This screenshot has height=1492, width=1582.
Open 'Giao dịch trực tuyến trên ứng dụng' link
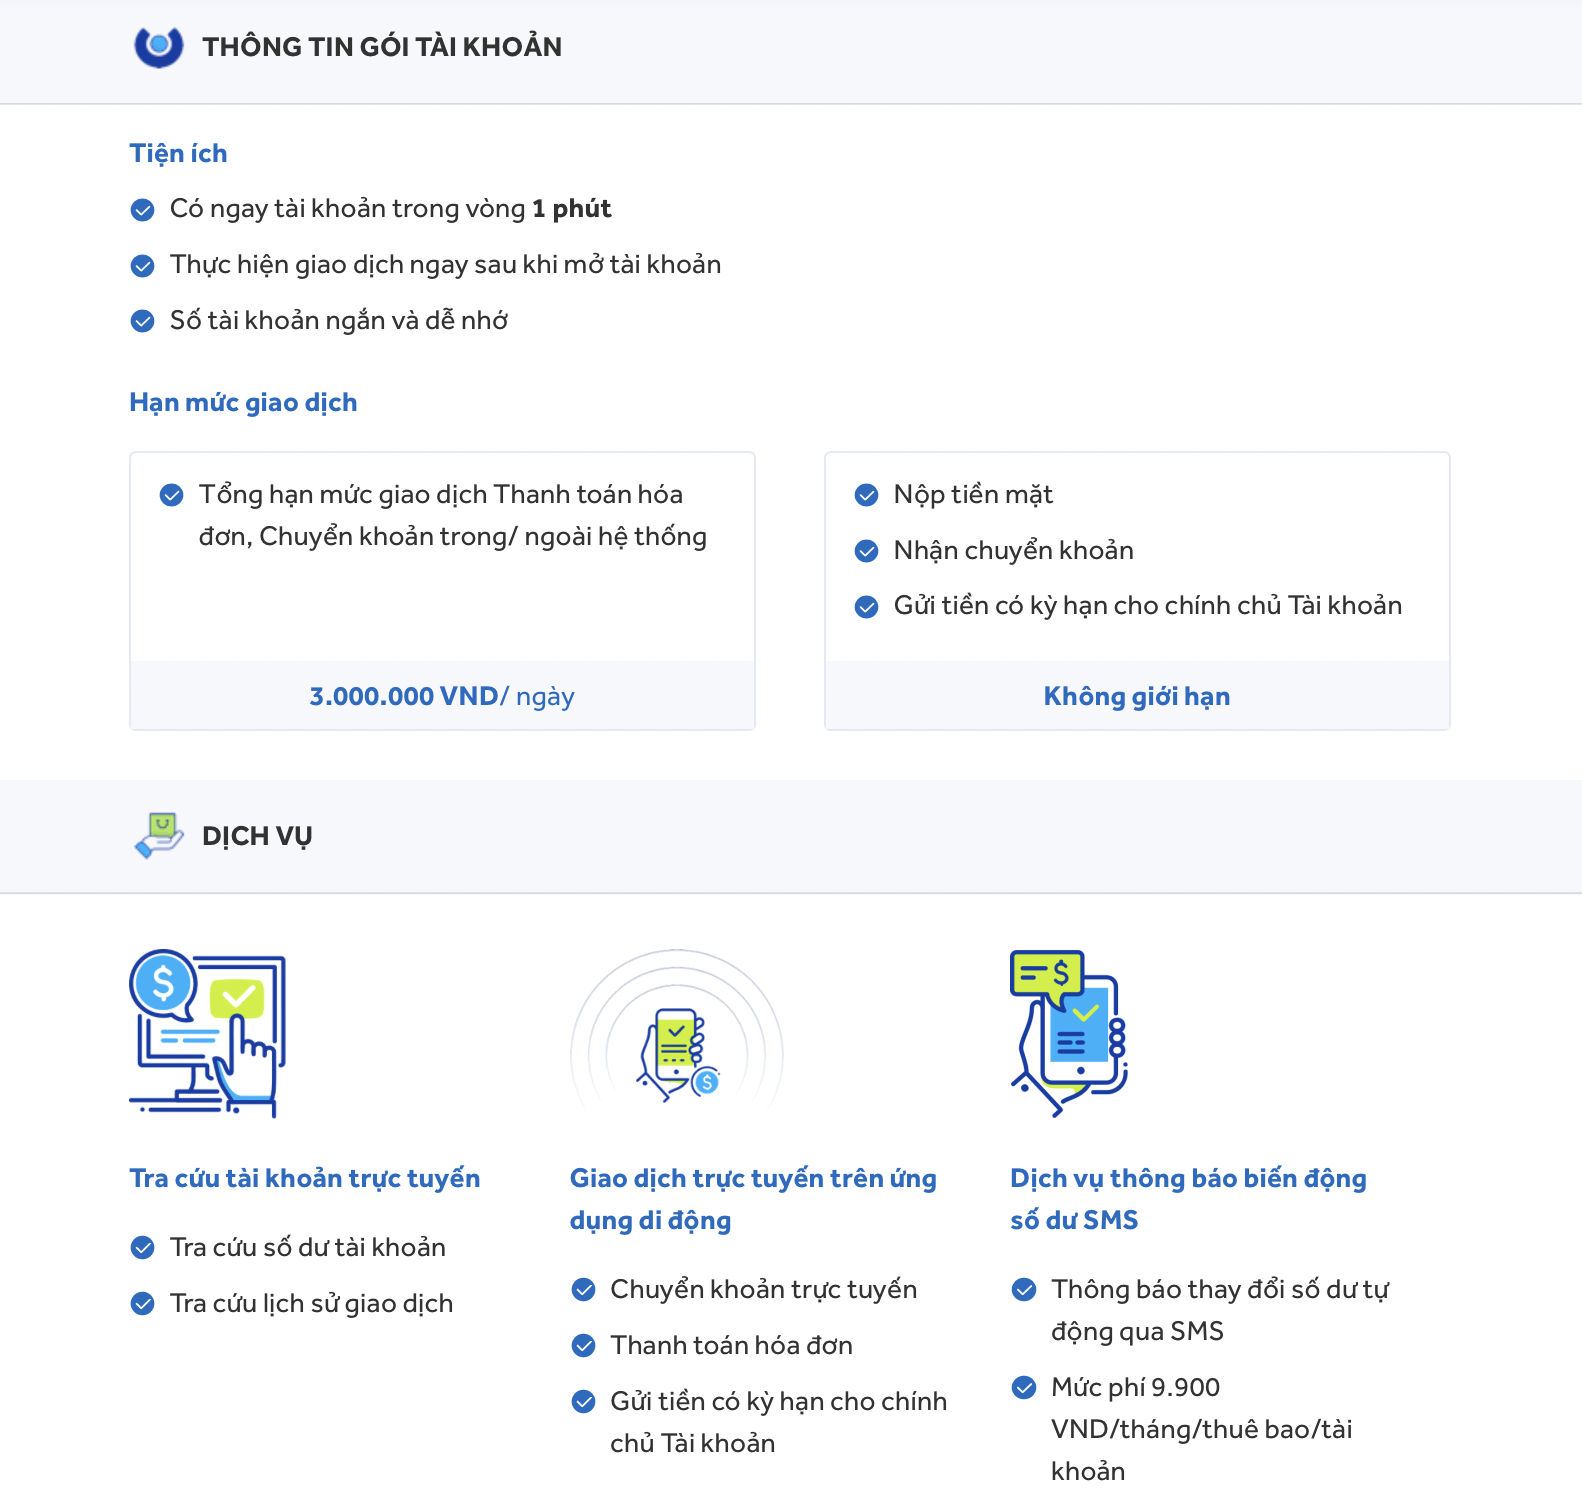coord(753,1199)
